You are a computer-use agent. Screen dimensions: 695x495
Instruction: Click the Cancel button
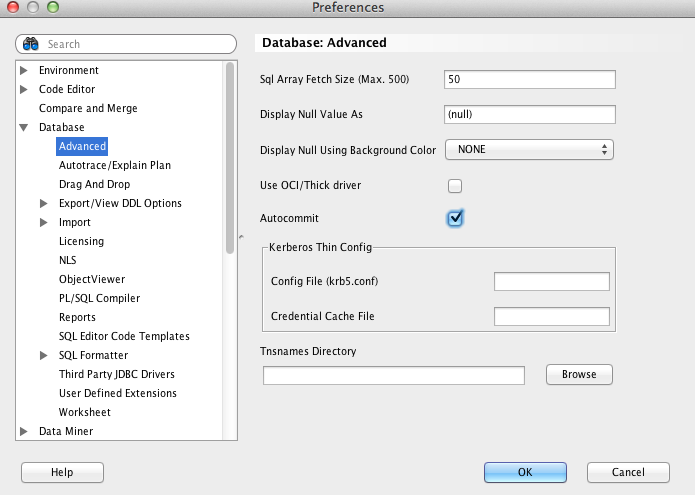click(x=628, y=472)
